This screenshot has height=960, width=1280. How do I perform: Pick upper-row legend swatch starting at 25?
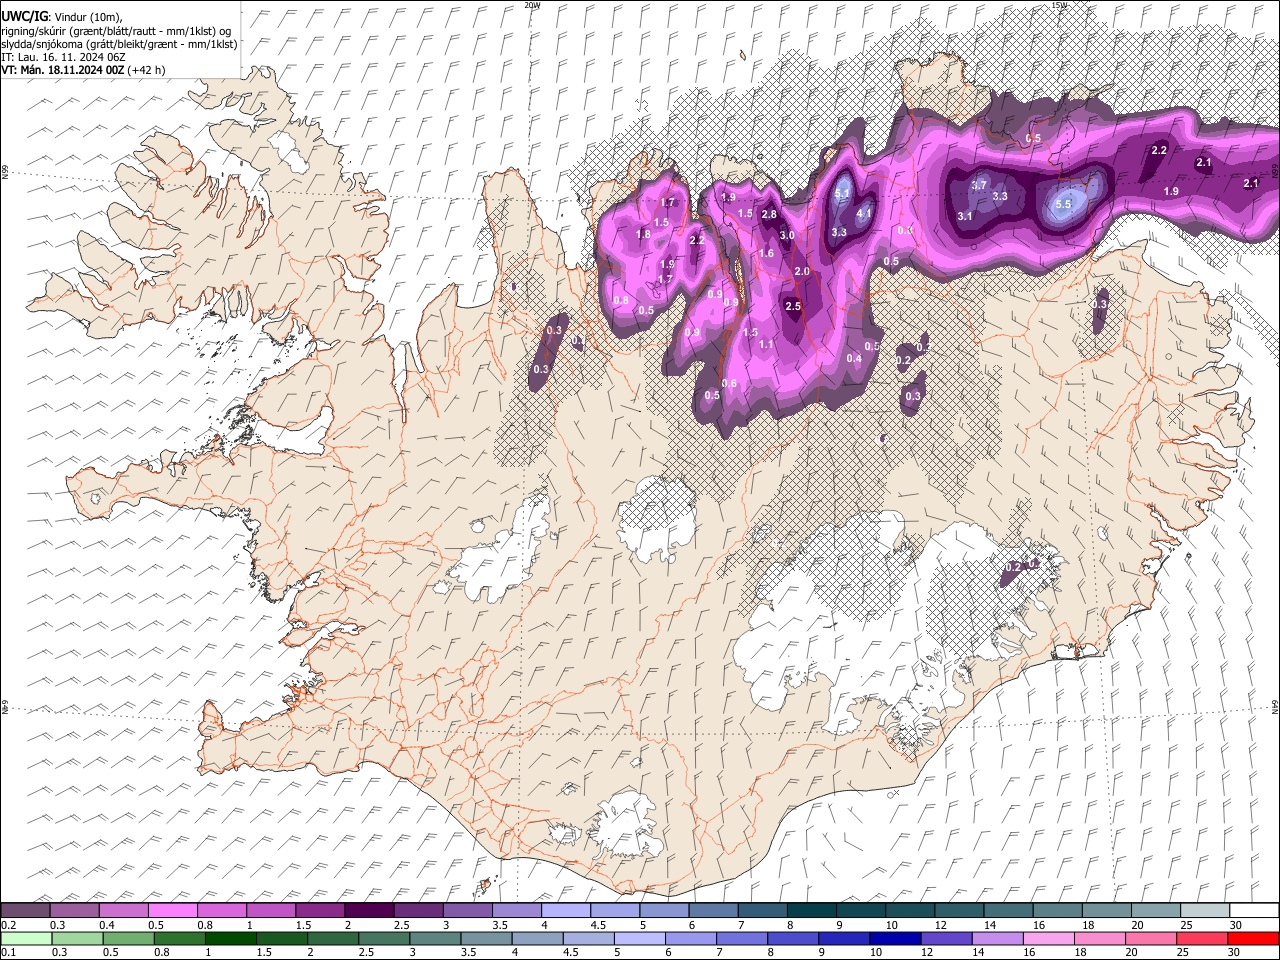[x=1205, y=910]
